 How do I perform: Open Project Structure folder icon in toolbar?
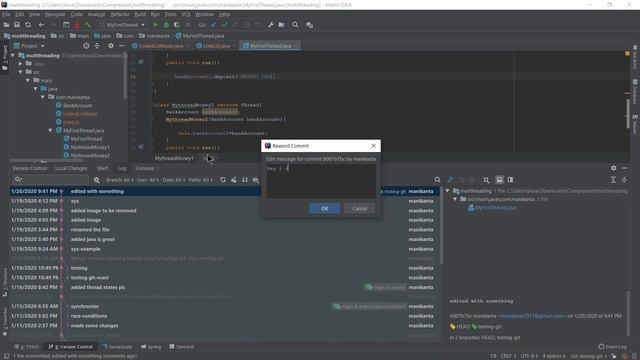[x=282, y=25]
